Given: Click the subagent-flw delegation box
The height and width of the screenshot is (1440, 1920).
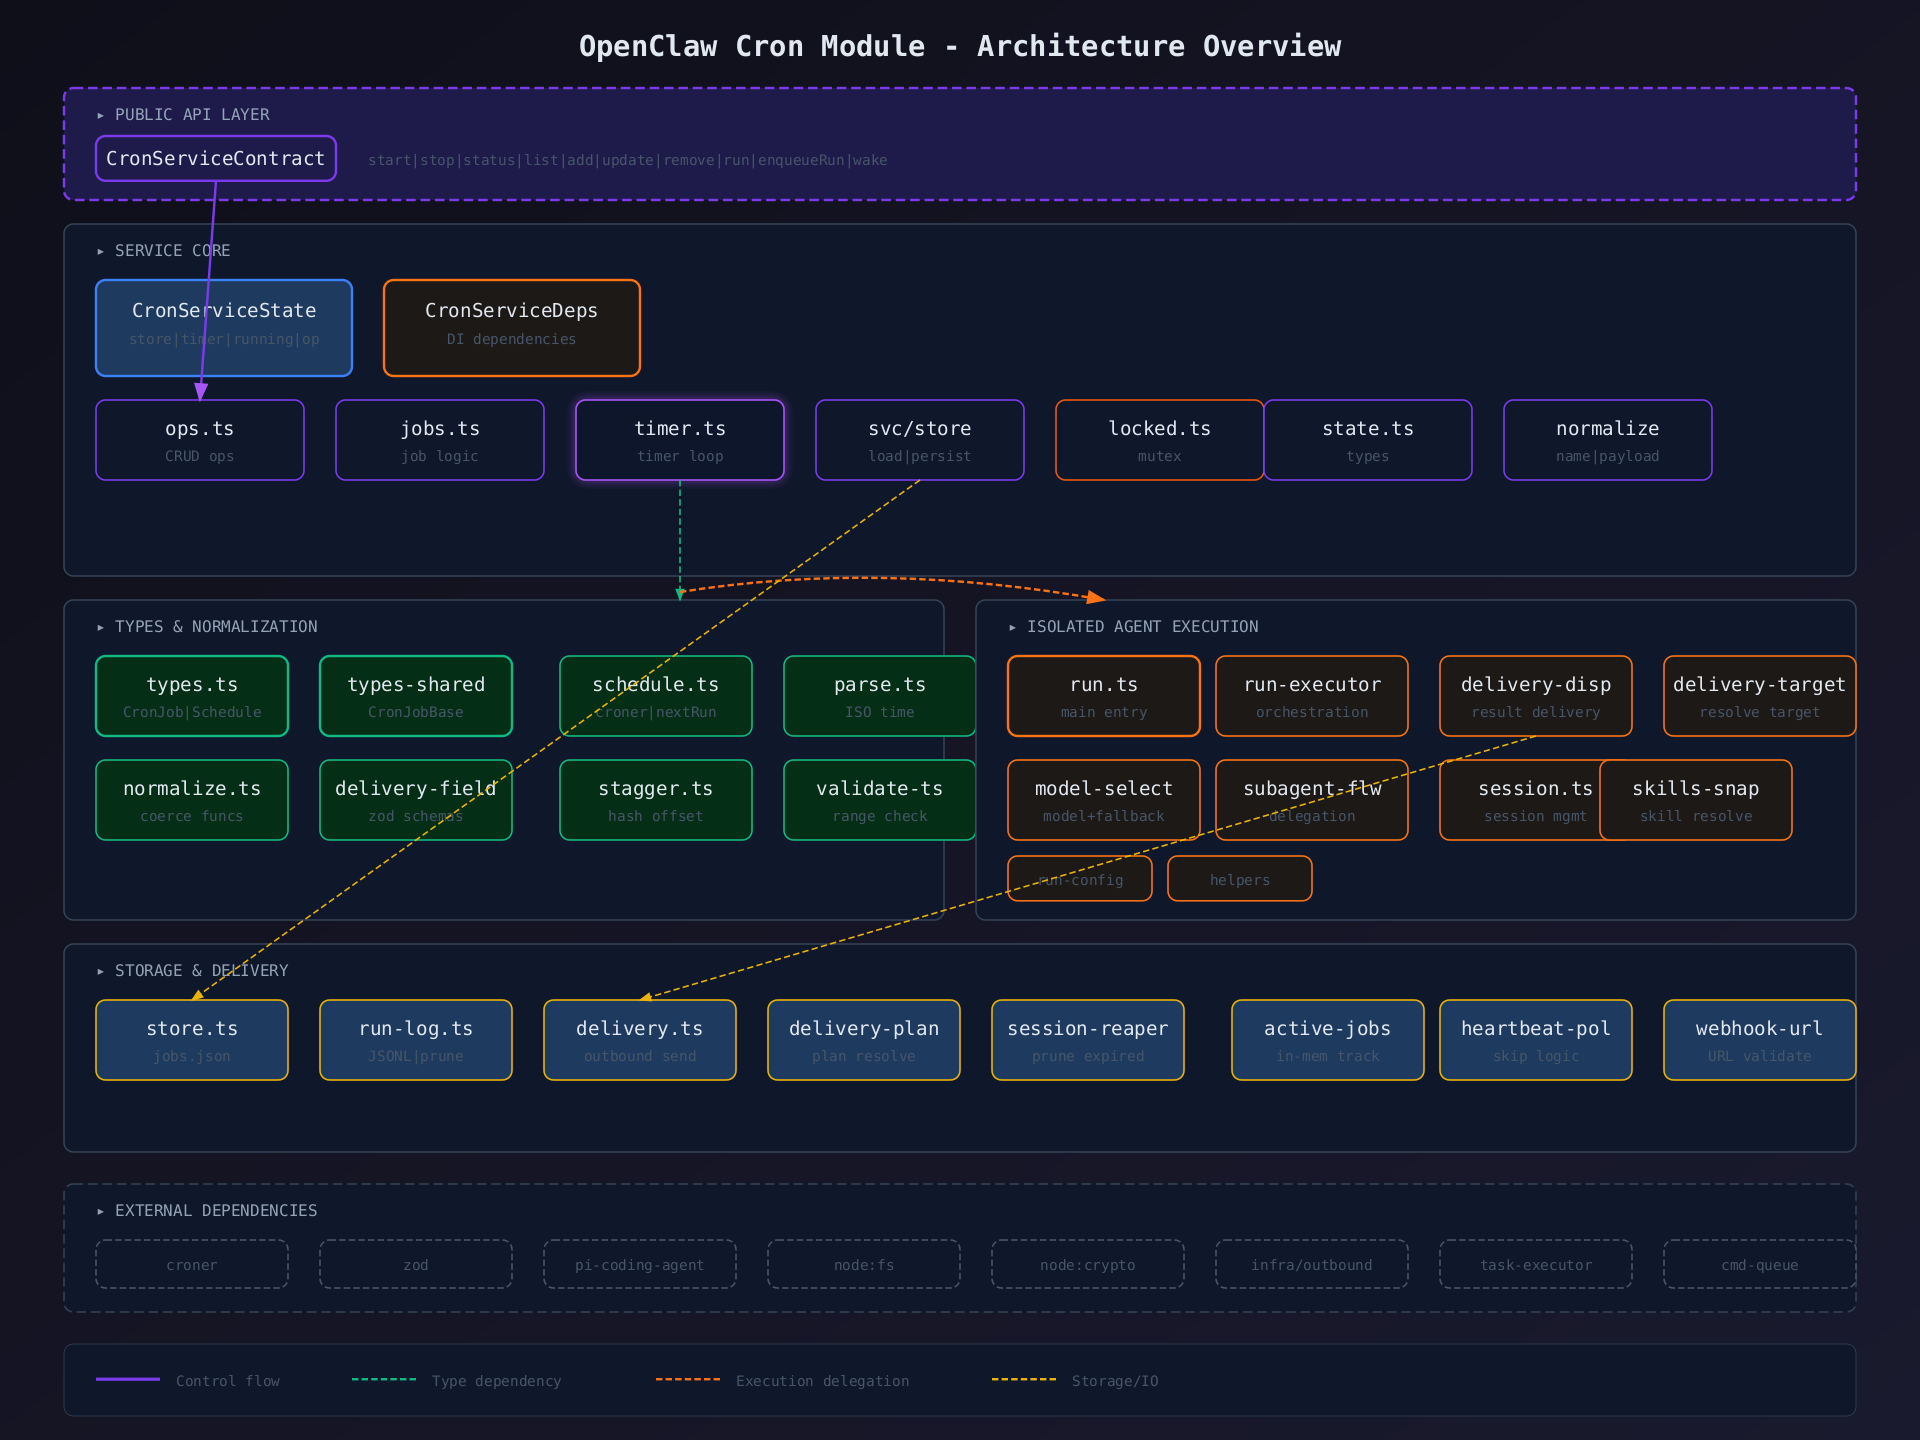Looking at the screenshot, I should coord(1312,800).
